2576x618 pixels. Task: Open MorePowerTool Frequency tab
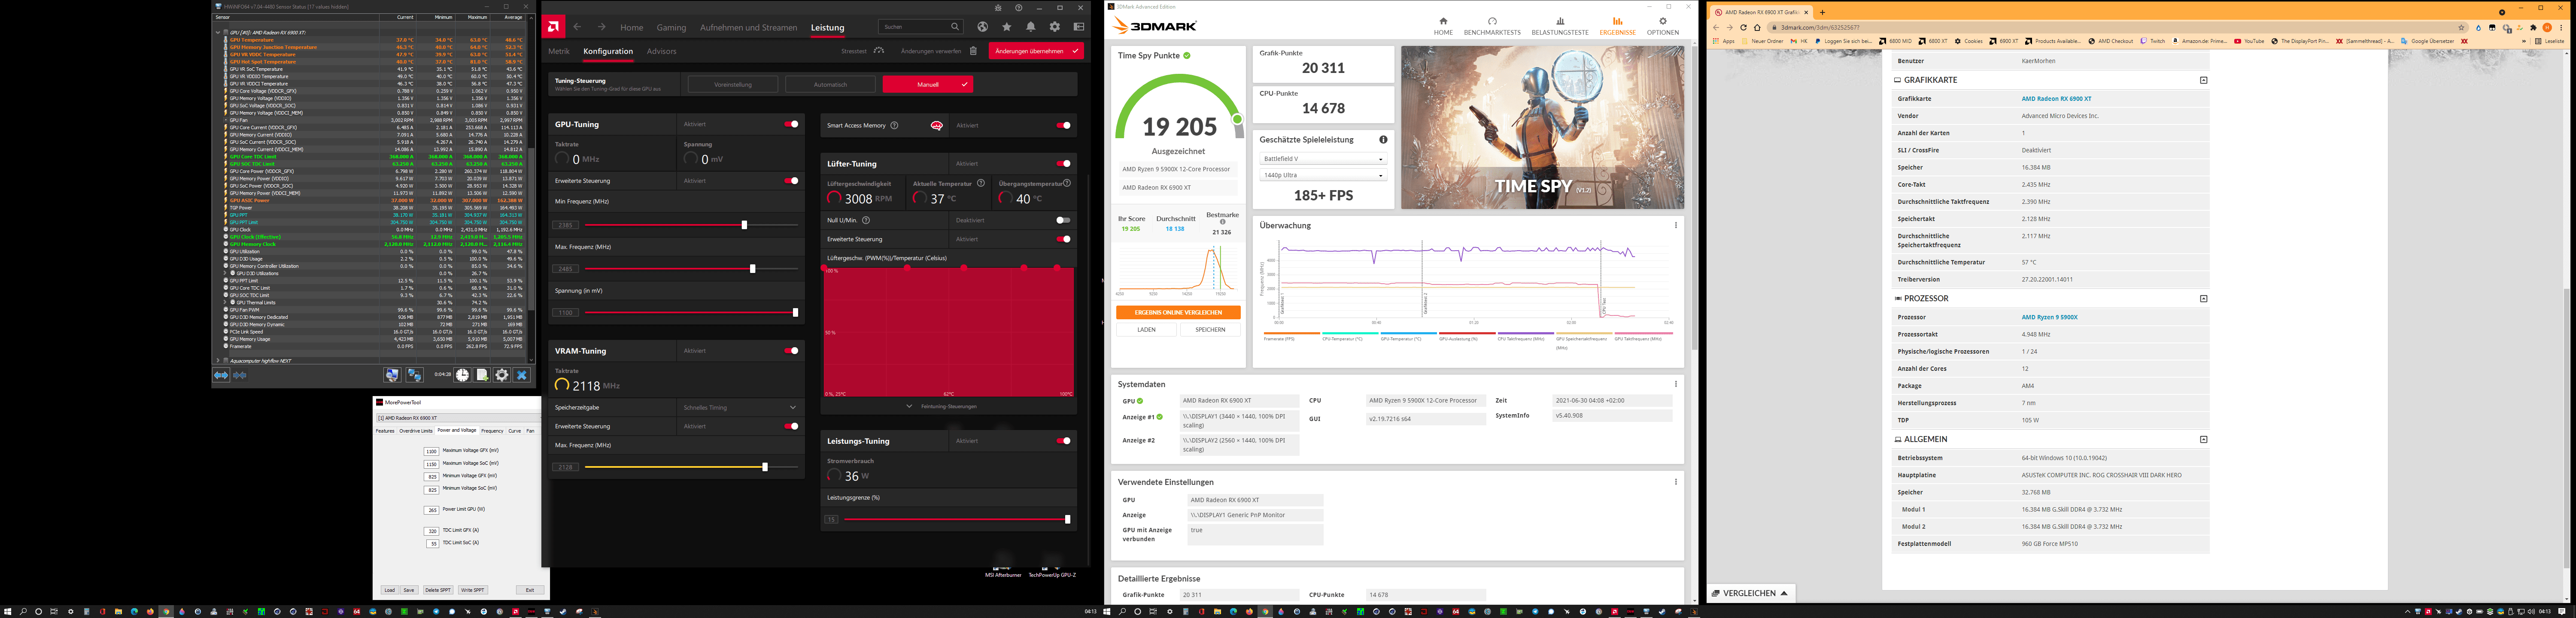click(x=492, y=431)
